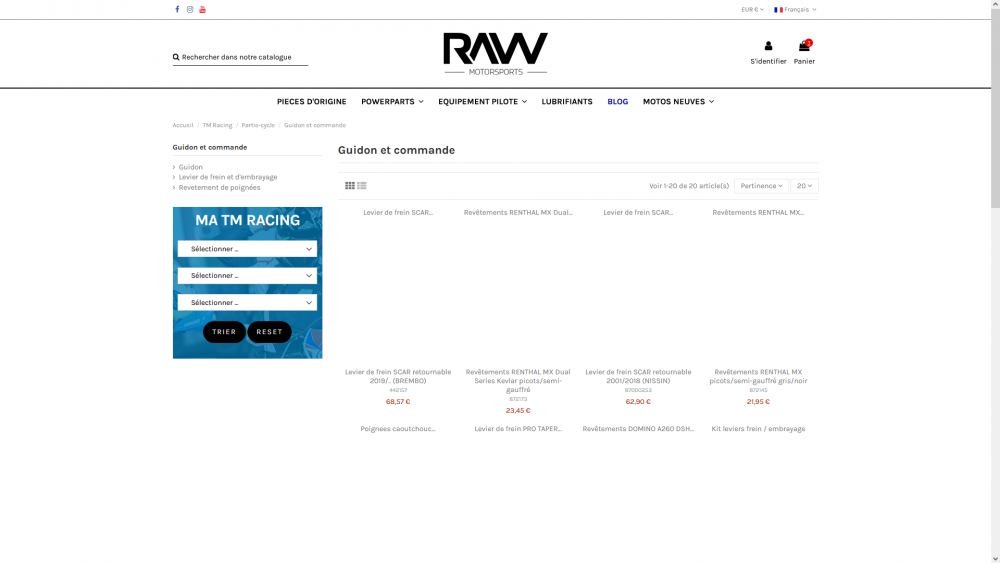Open Revetement de poignées category
The width and height of the screenshot is (1000, 563).
219,187
